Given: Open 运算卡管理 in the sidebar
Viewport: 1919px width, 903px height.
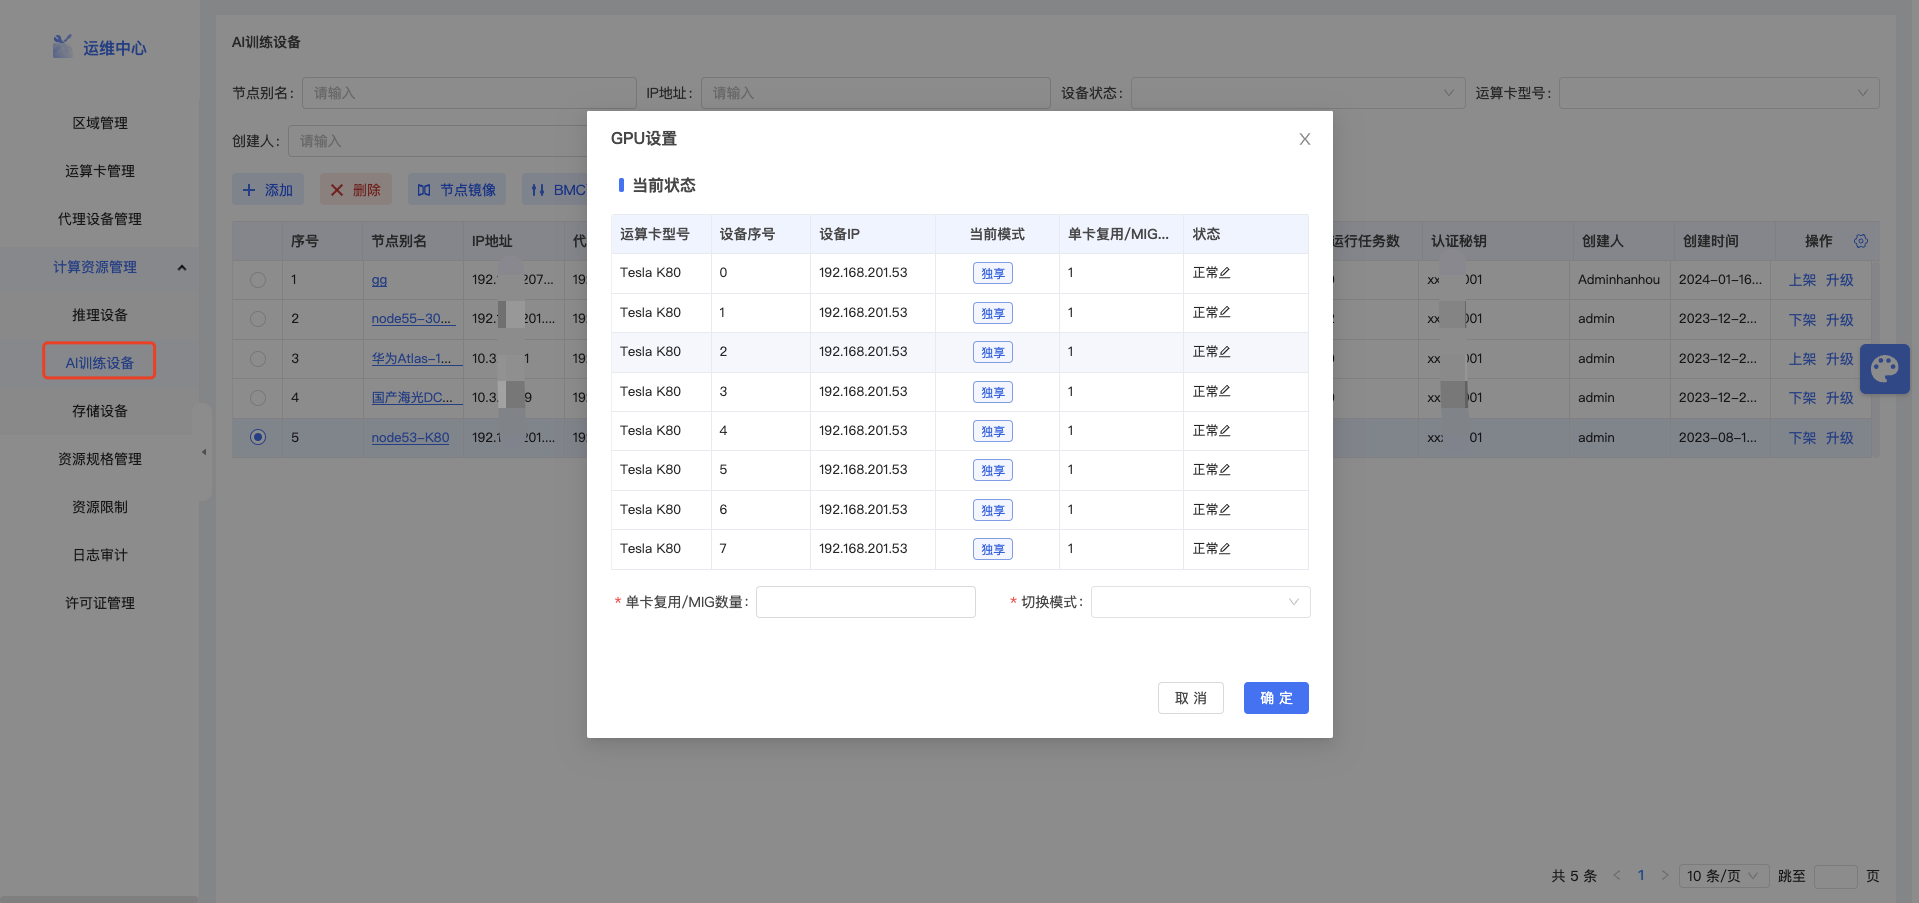Looking at the screenshot, I should click(100, 171).
